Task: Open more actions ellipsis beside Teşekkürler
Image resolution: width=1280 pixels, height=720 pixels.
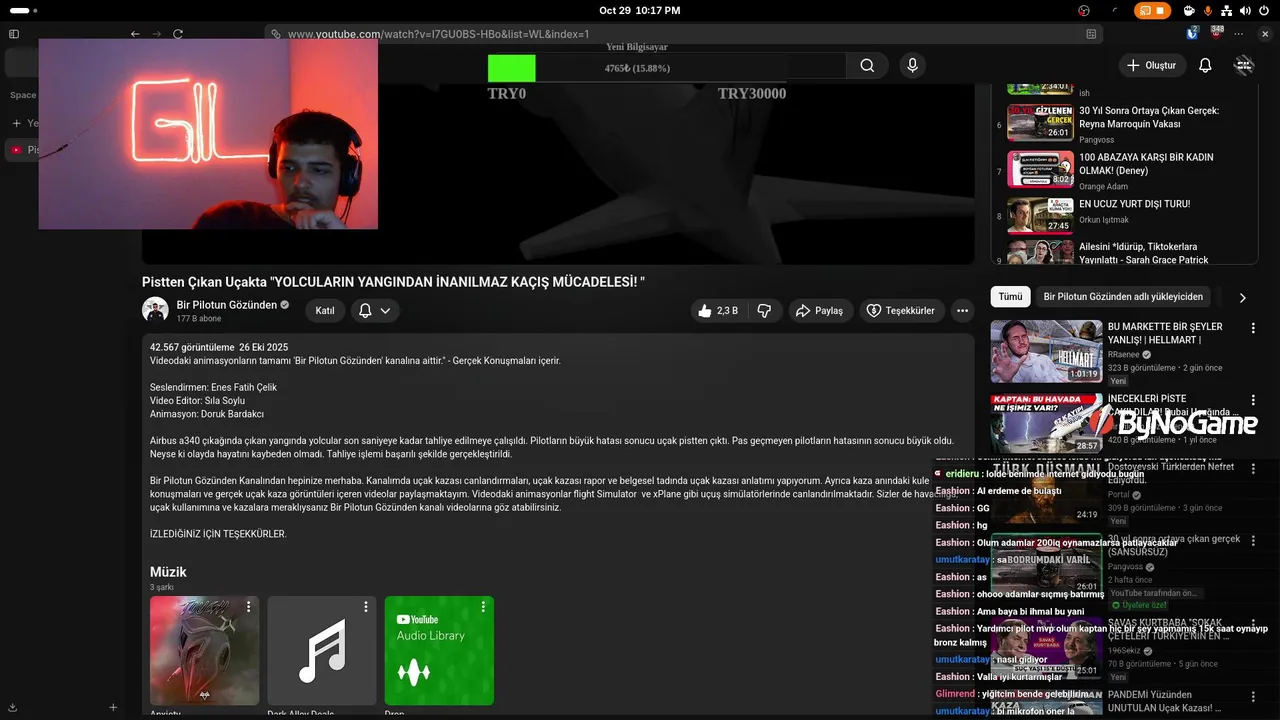Action: click(x=962, y=311)
